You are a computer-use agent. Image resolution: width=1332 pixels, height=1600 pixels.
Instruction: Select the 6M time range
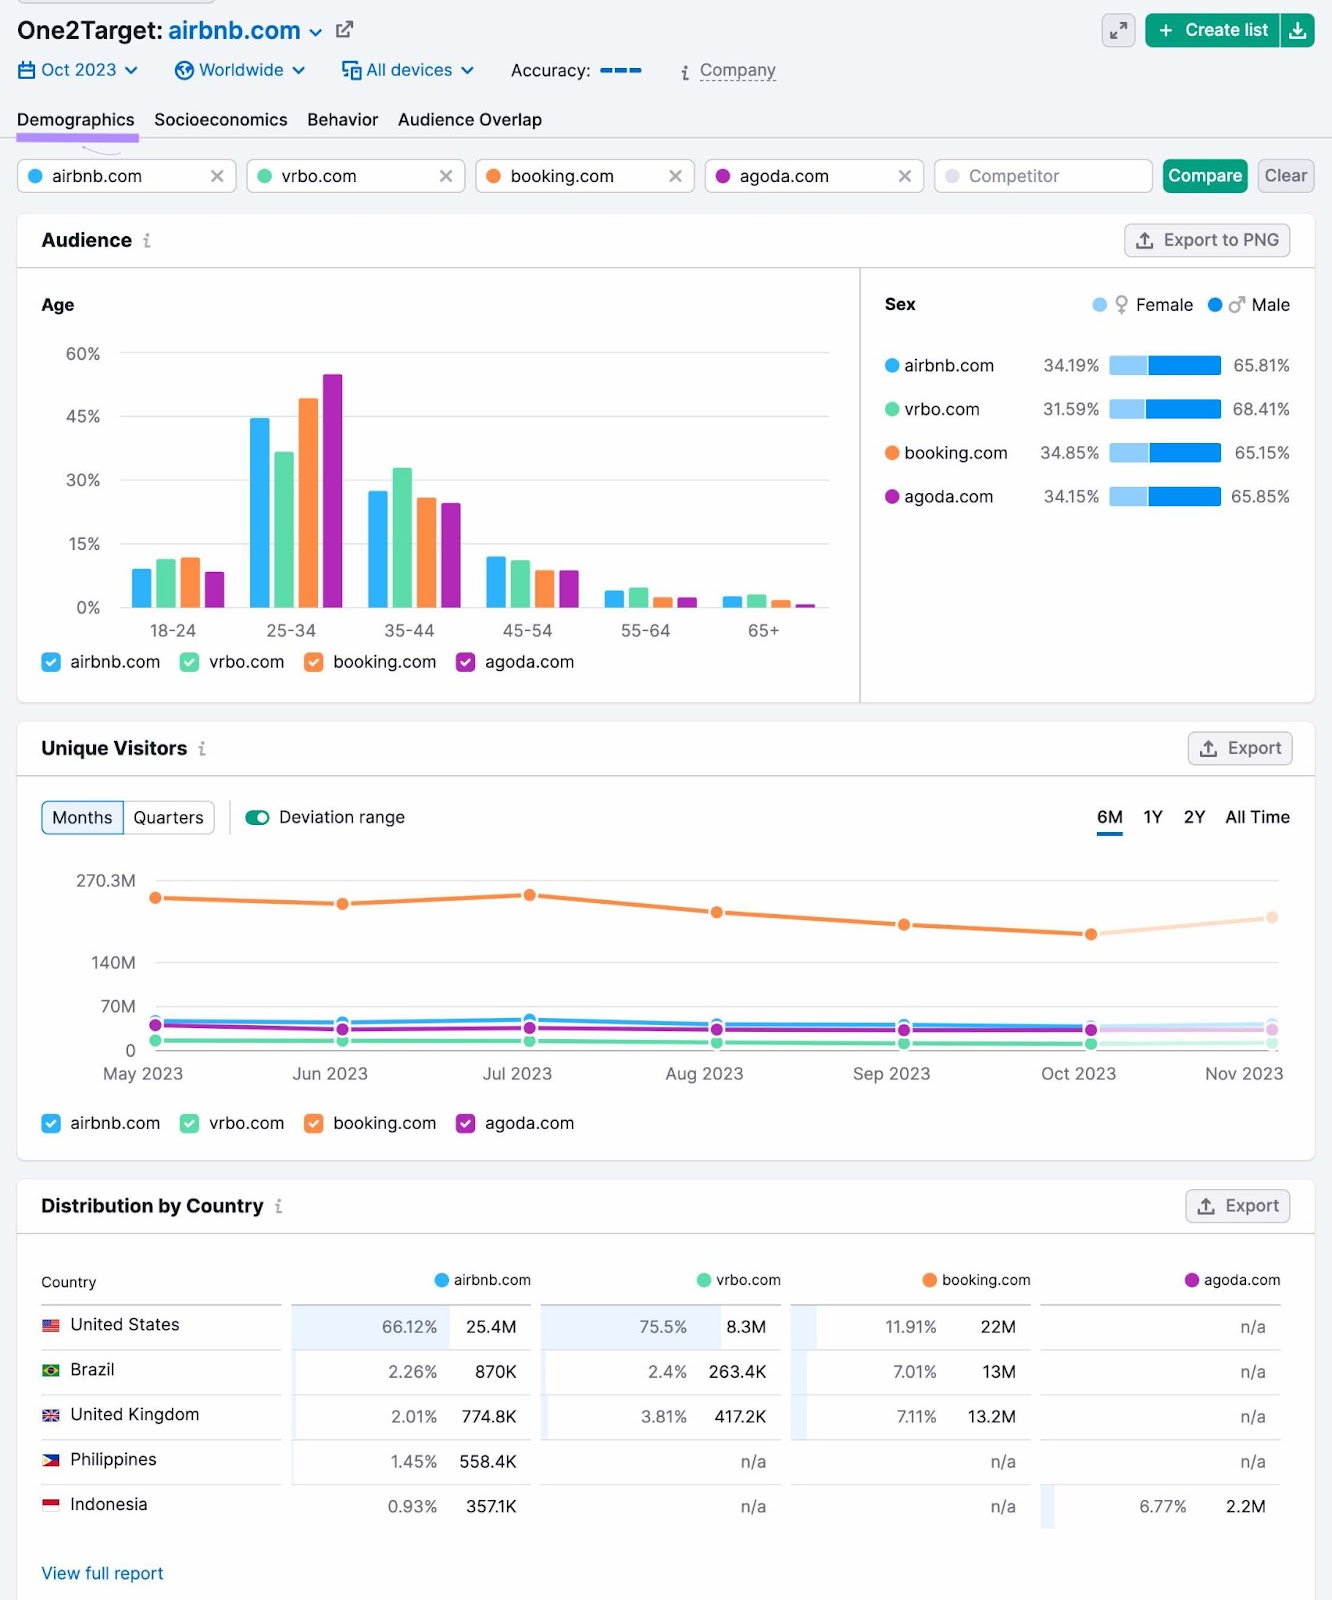tap(1110, 818)
